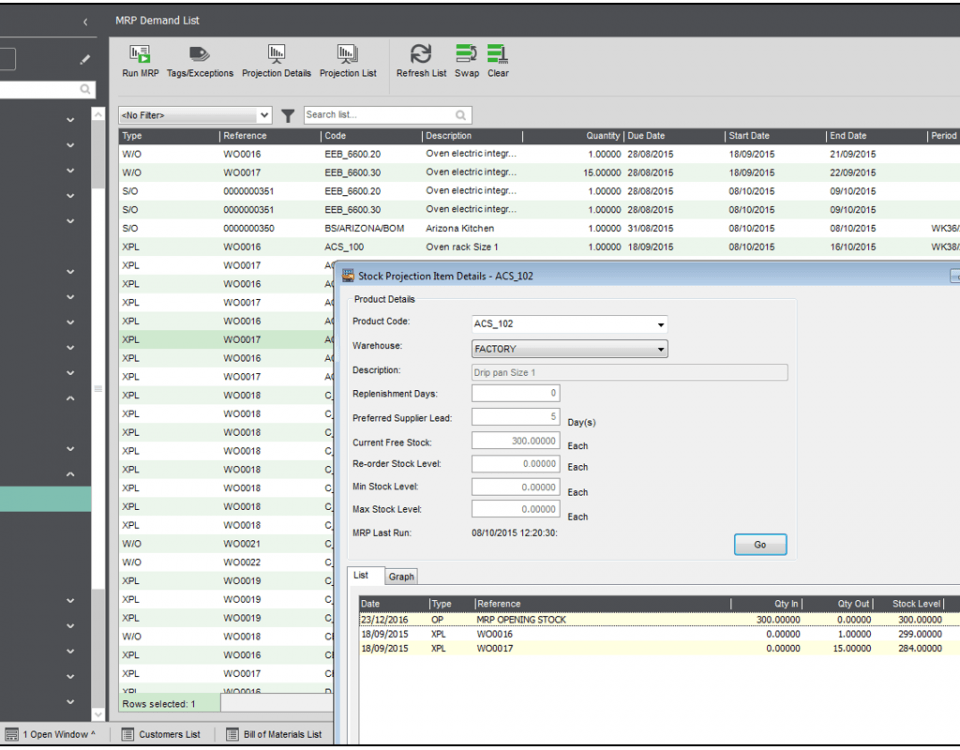The height and width of the screenshot is (750, 960).
Task: Open the 1 Open Window menu
Action: click(51, 734)
